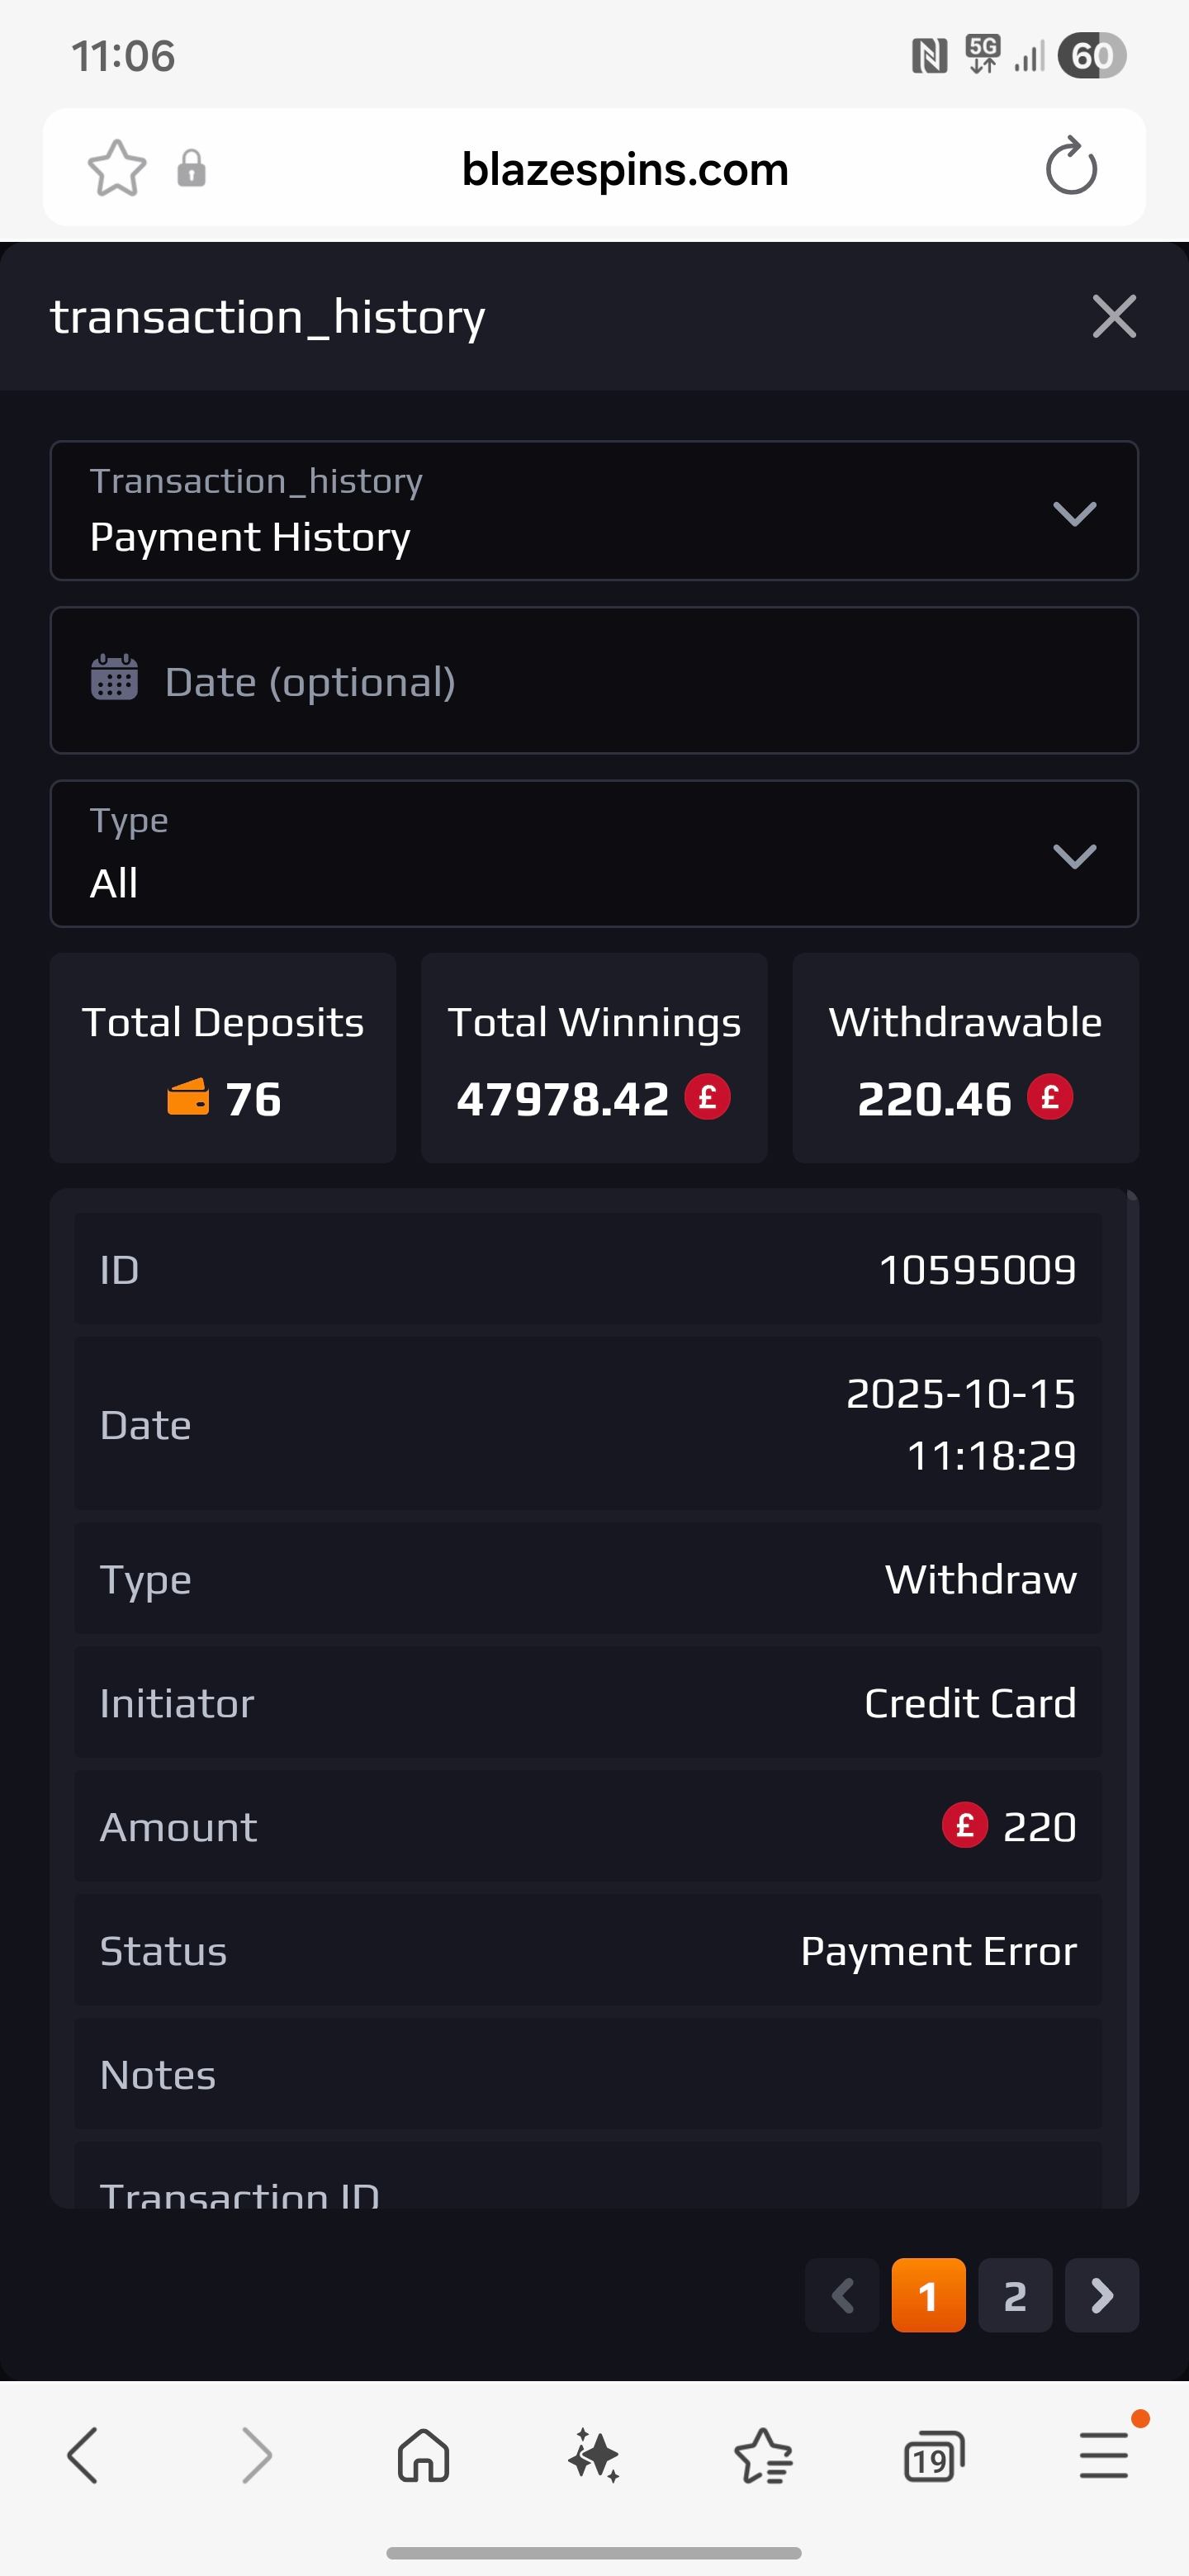Open the Payment History dropdown
Image resolution: width=1189 pixels, height=2576 pixels.
[594, 511]
